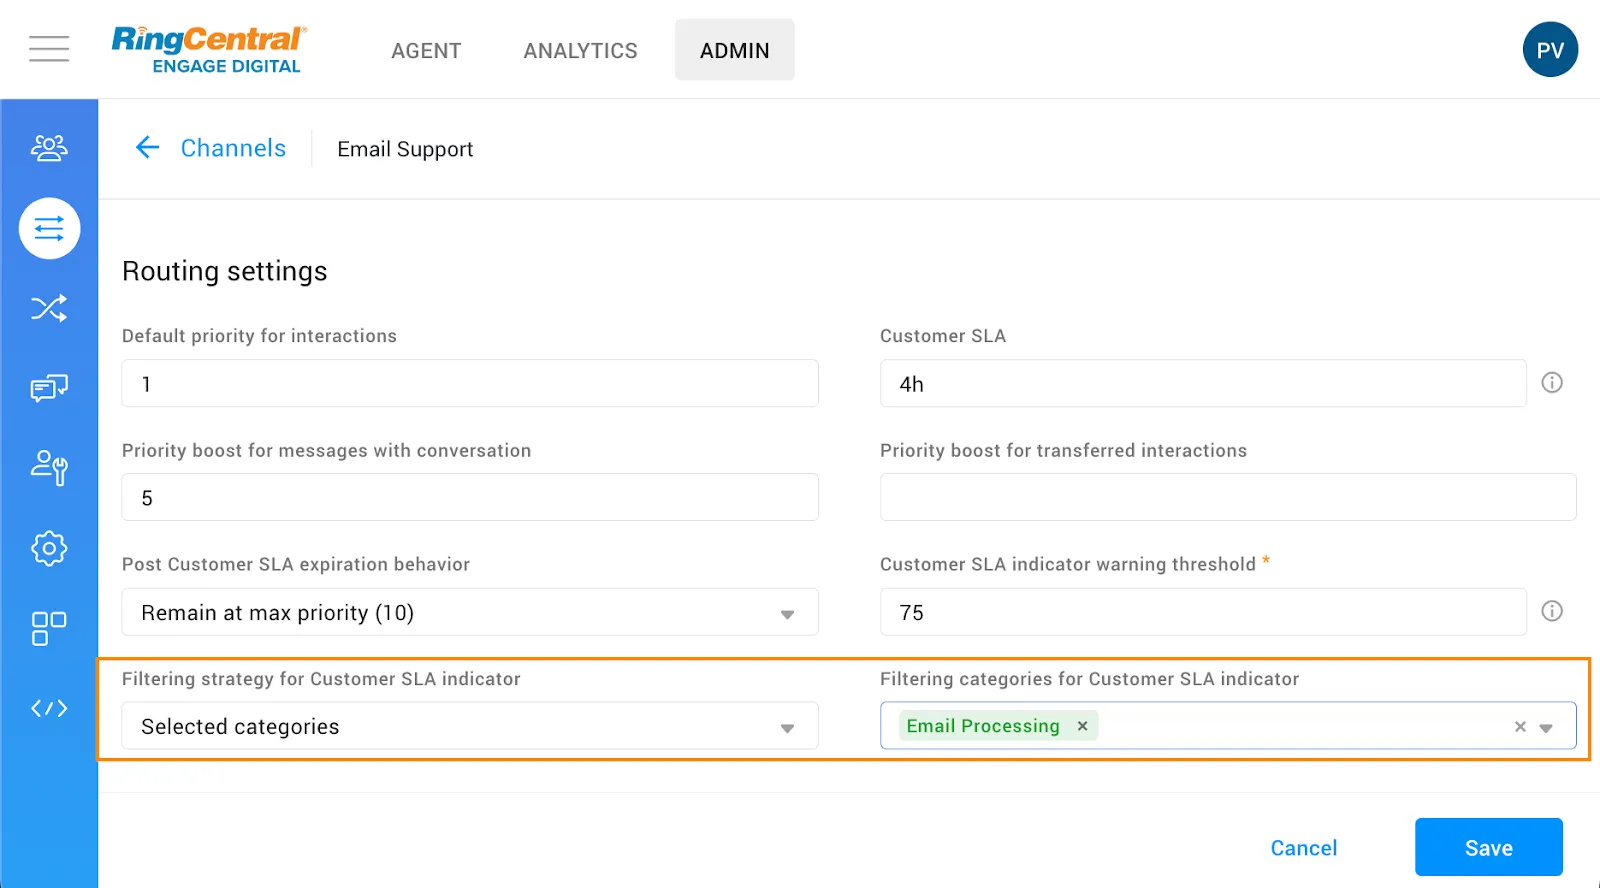Click the warning threshold info icon
Image resolution: width=1600 pixels, height=888 pixels.
pos(1551,611)
